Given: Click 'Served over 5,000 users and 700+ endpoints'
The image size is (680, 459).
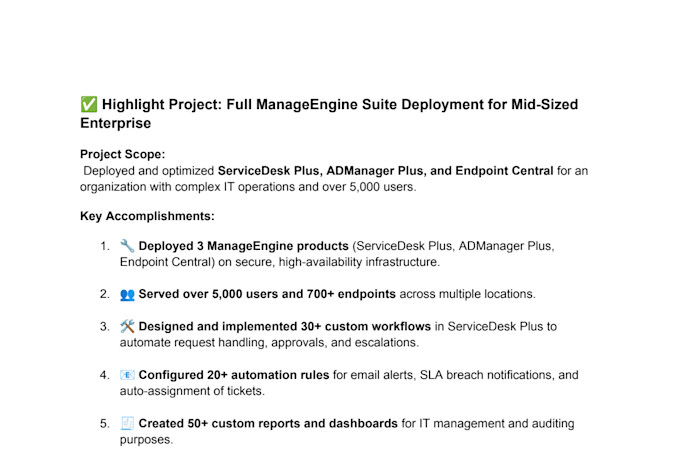Looking at the screenshot, I should (267, 294).
